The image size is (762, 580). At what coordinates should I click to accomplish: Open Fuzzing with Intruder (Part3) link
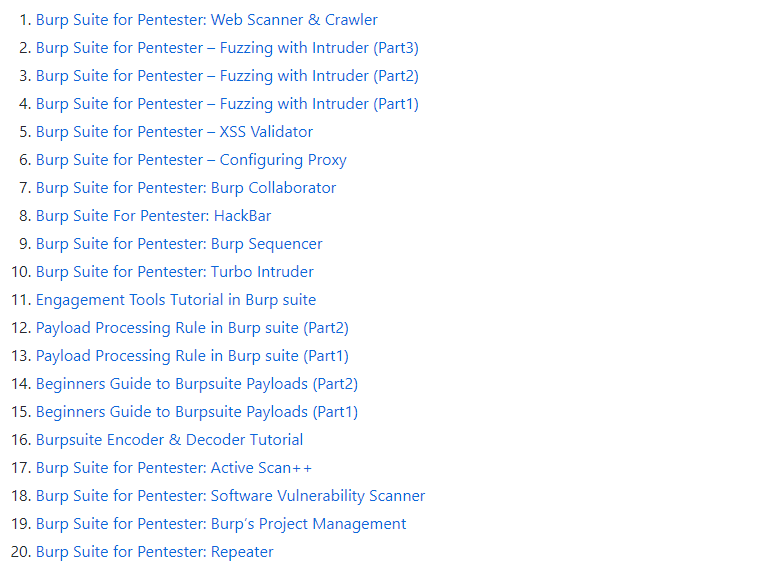227,48
